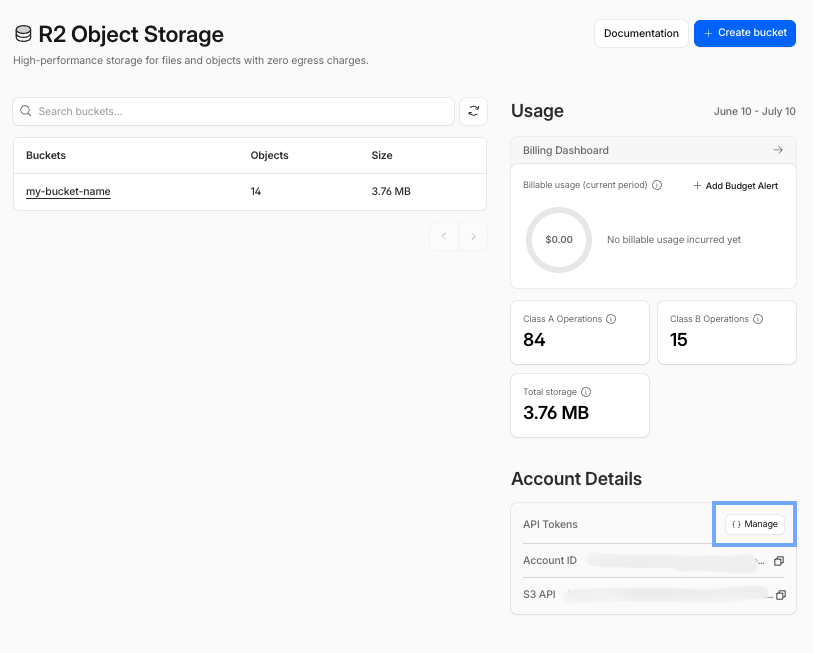Add a Budget Alert
This screenshot has width=813, height=653.
736,186
